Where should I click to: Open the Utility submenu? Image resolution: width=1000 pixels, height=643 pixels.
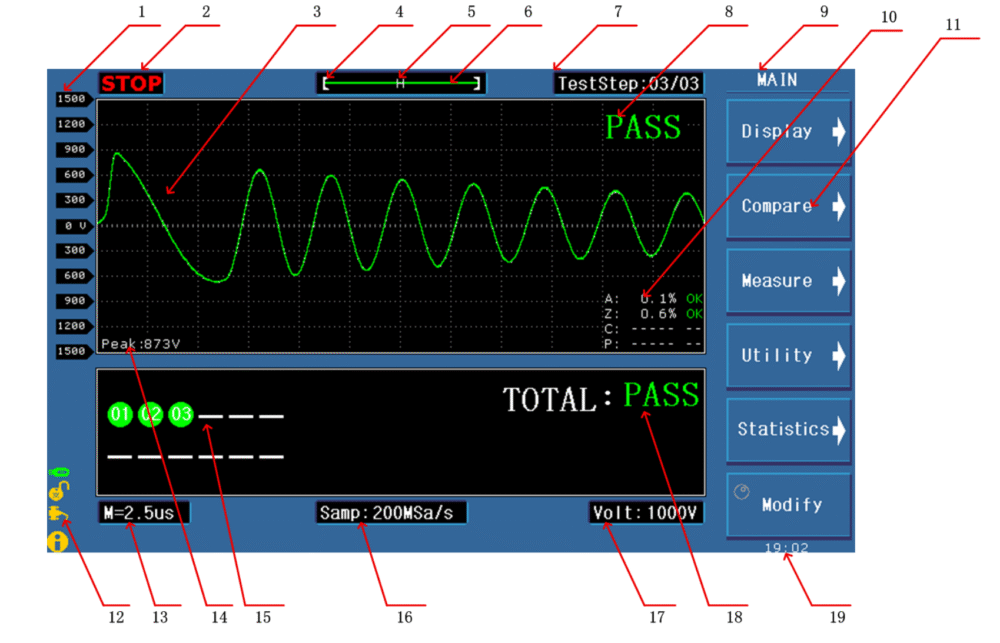pos(788,355)
